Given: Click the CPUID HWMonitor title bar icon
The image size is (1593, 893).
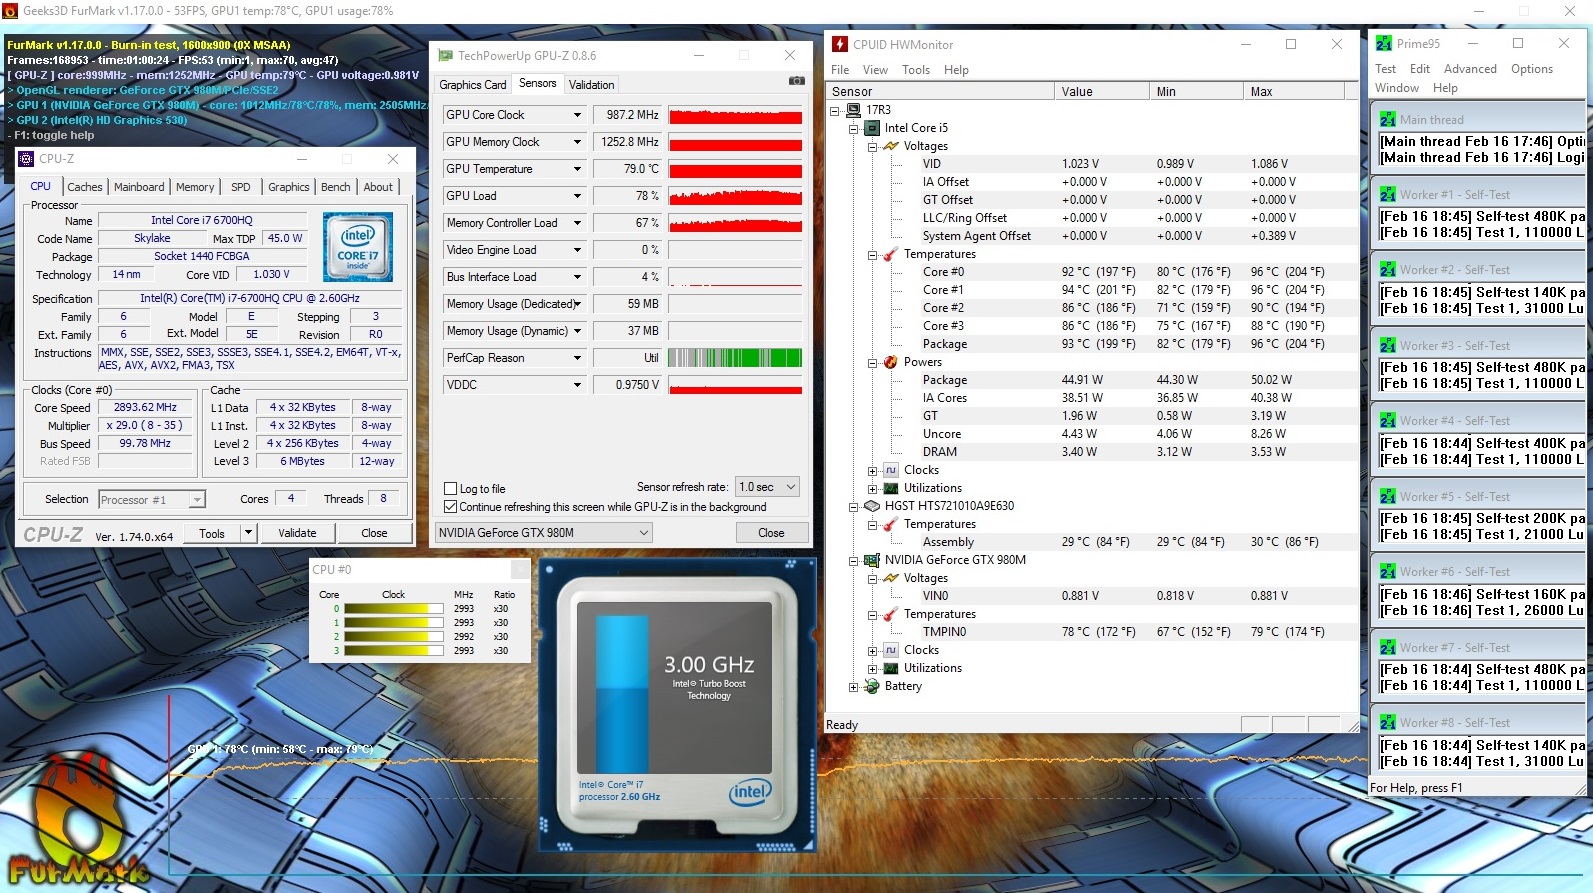Looking at the screenshot, I should point(840,44).
